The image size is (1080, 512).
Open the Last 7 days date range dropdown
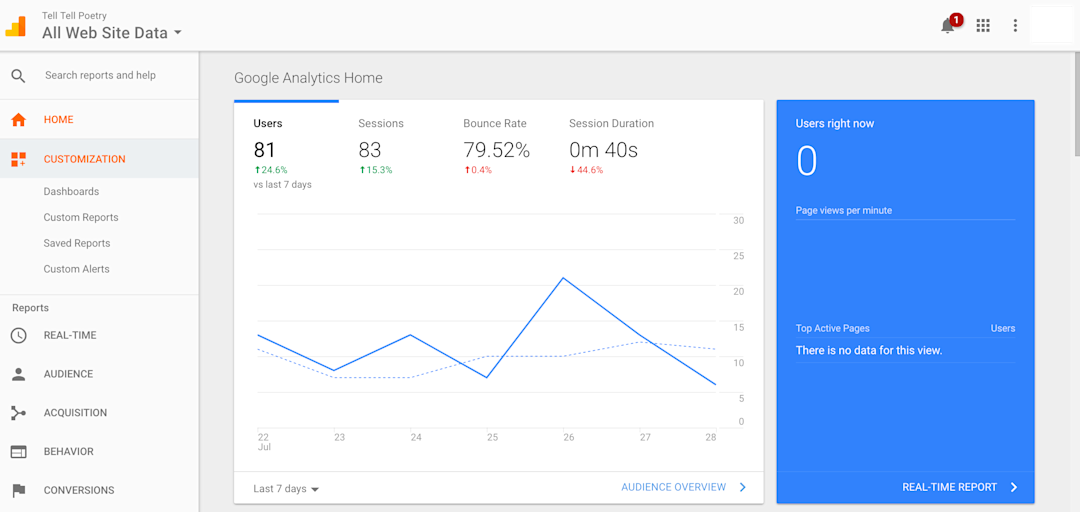286,489
